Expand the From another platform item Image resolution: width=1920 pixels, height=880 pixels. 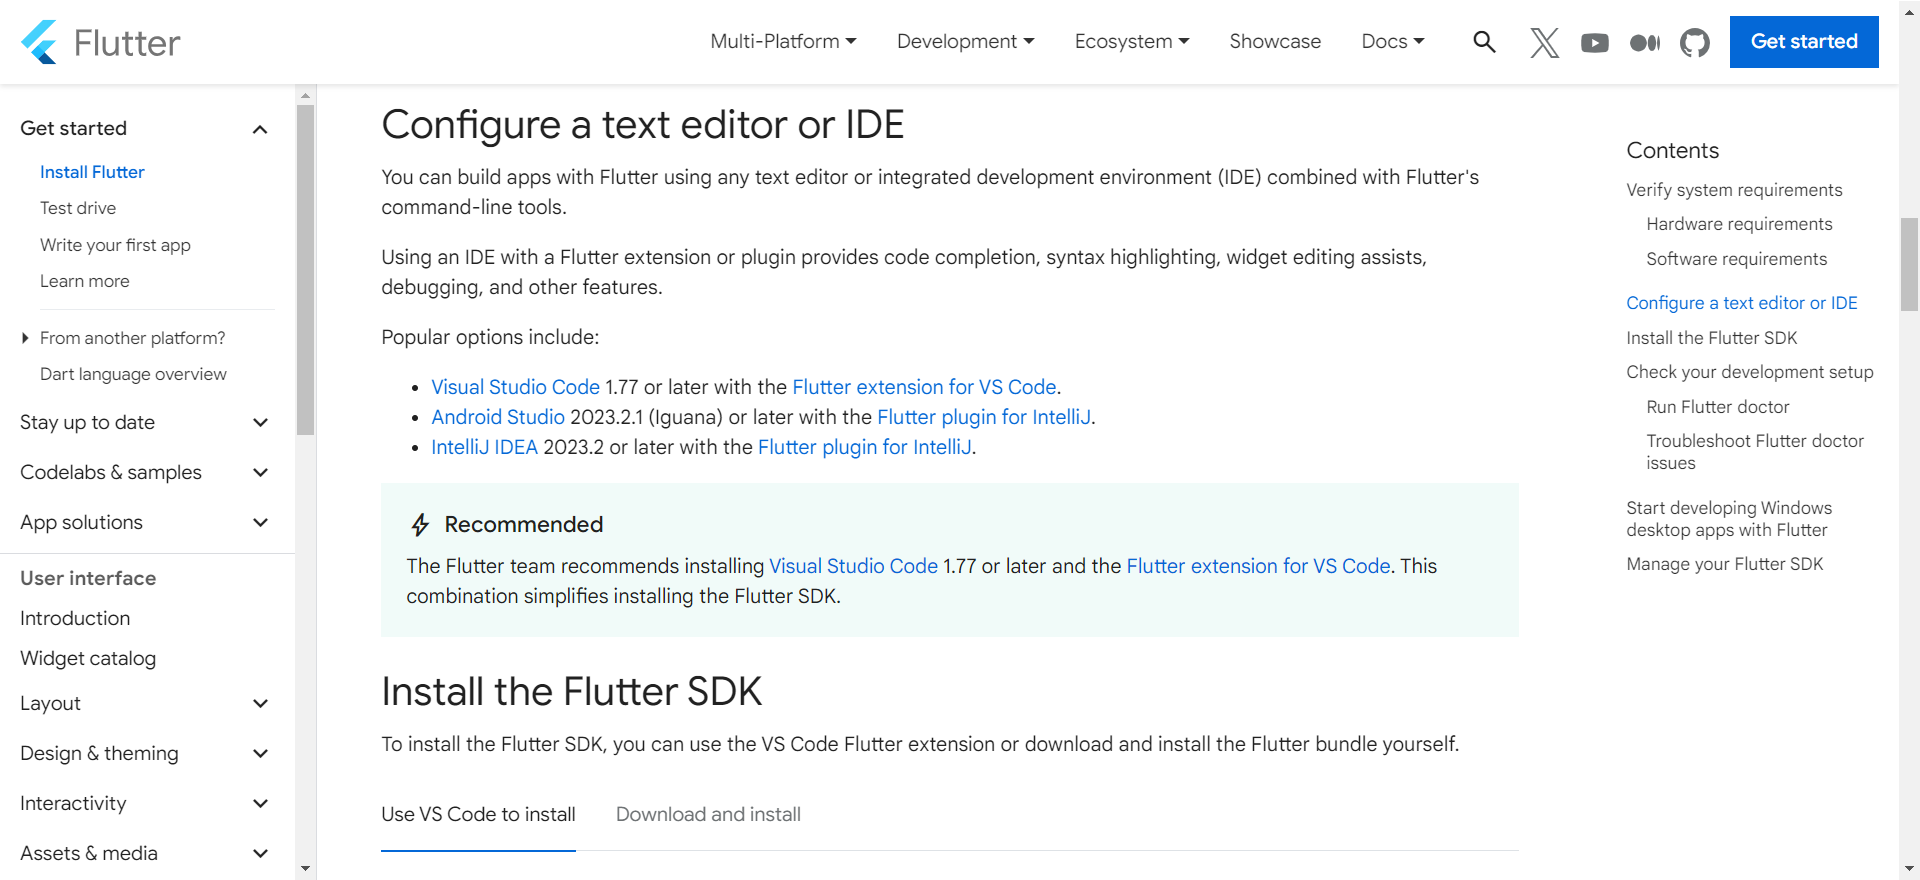tap(132, 338)
